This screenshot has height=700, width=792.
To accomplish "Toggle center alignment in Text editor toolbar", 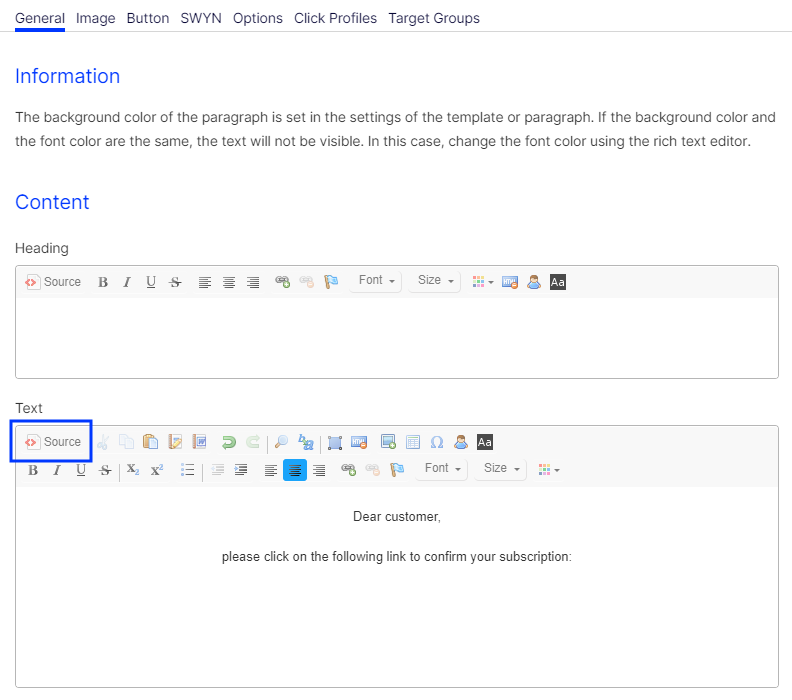I will pyautogui.click(x=295, y=470).
